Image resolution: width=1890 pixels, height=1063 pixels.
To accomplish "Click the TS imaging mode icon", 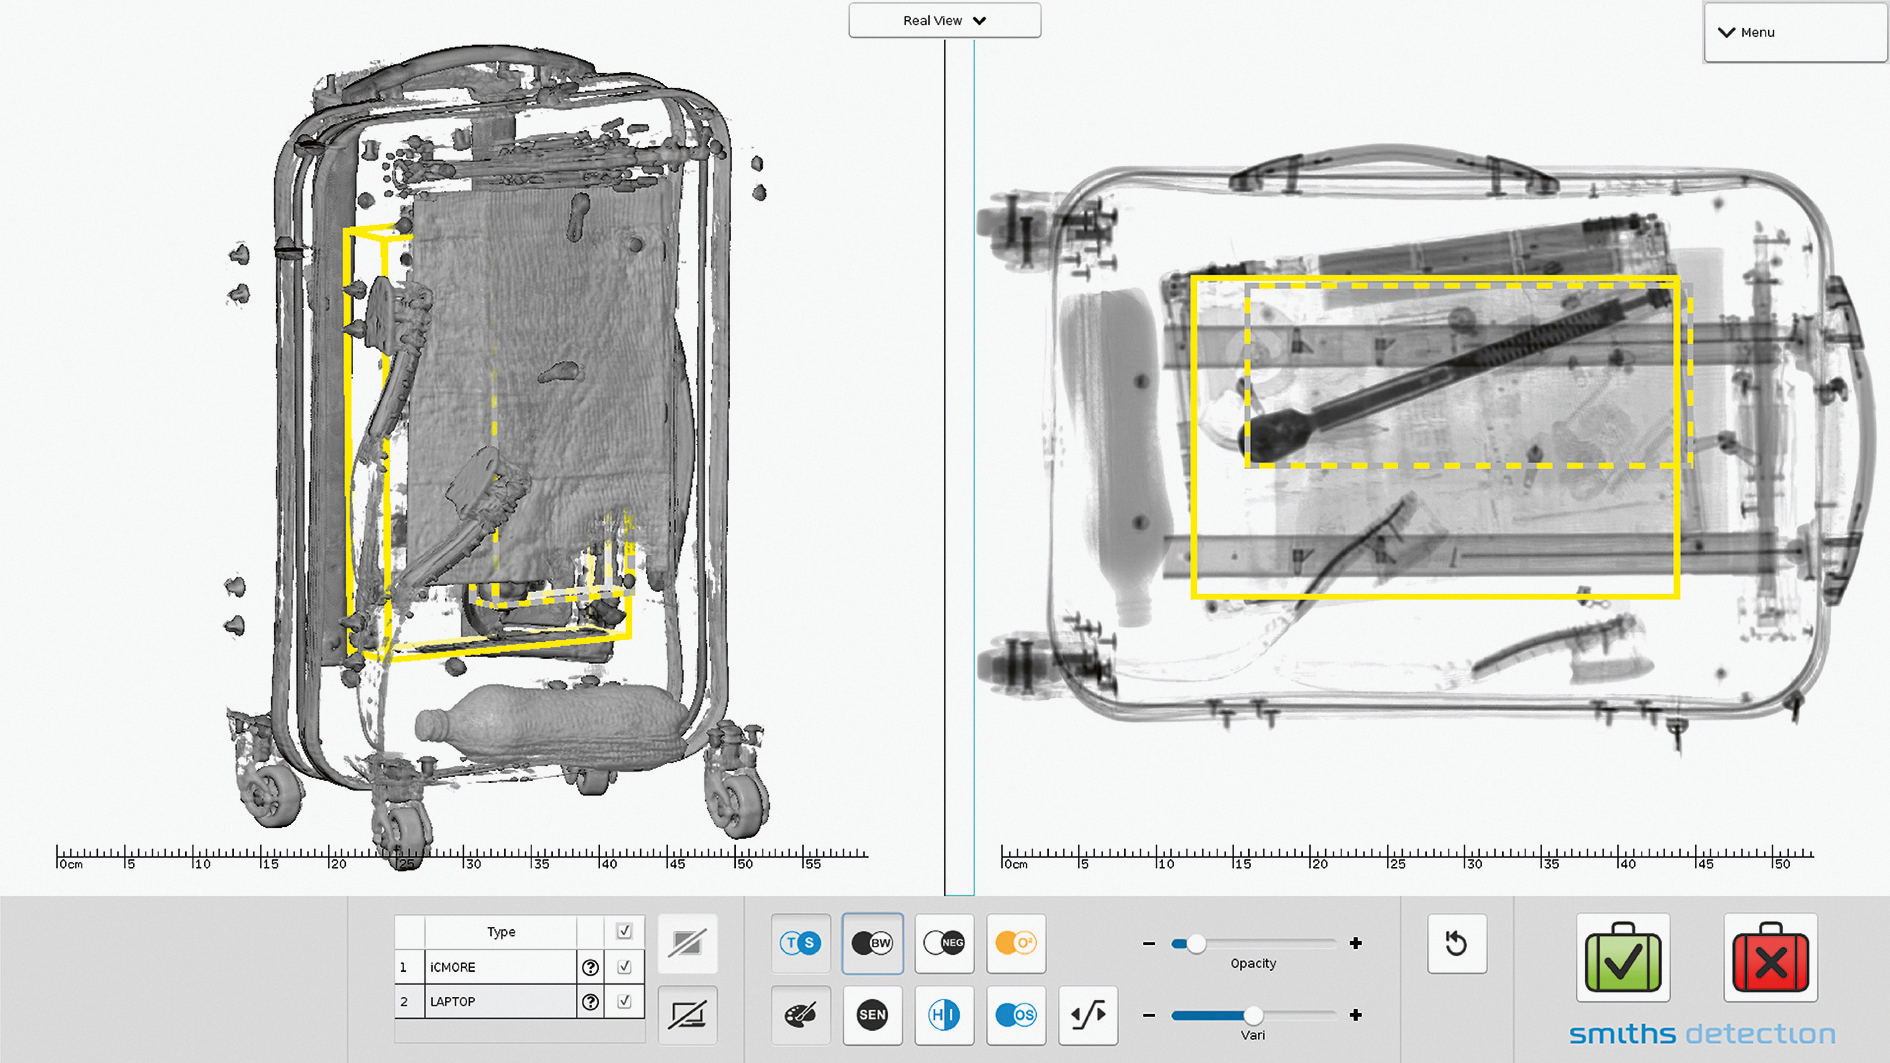I will (800, 943).
